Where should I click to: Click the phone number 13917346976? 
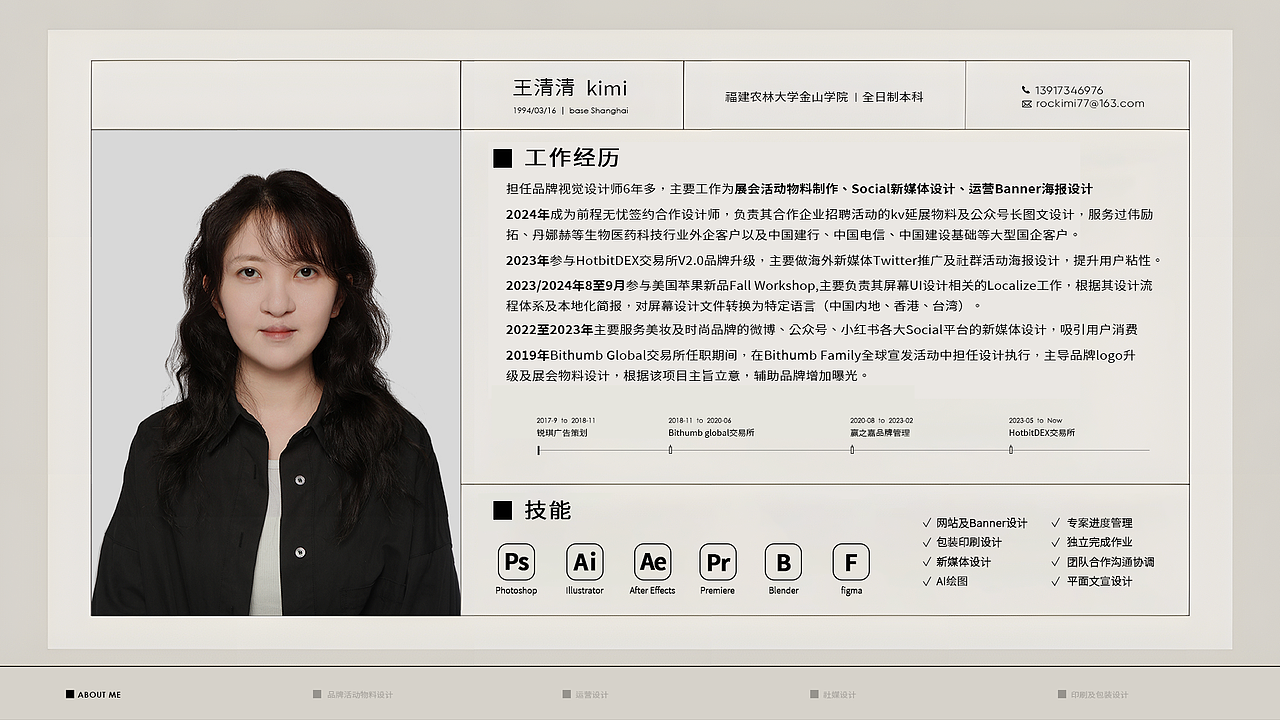tap(1069, 90)
